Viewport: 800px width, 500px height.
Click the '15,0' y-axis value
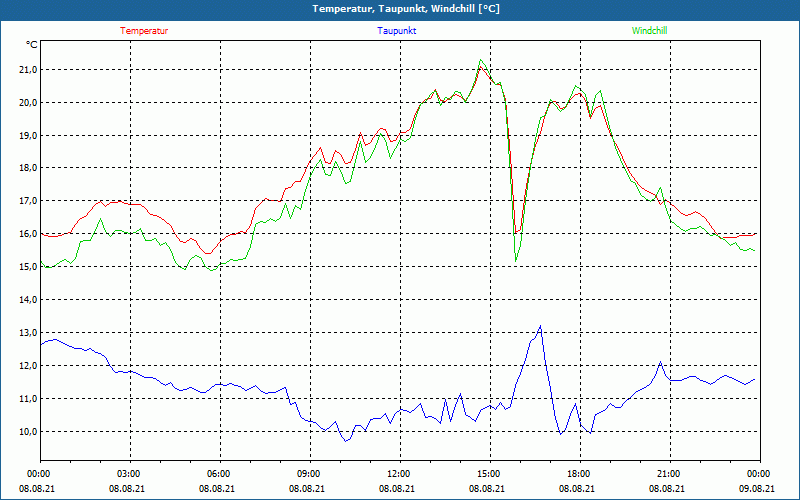point(29,267)
